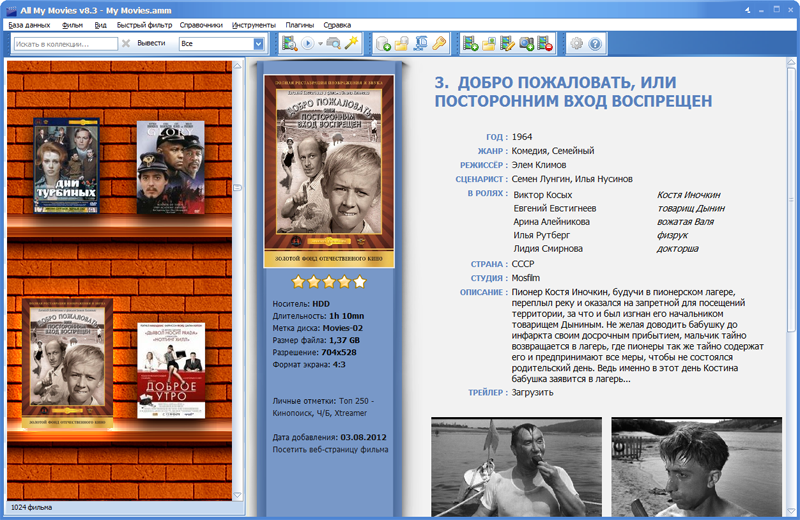The height and width of the screenshot is (520, 800).
Task: Open the "Плагины" menu
Action: tap(299, 25)
